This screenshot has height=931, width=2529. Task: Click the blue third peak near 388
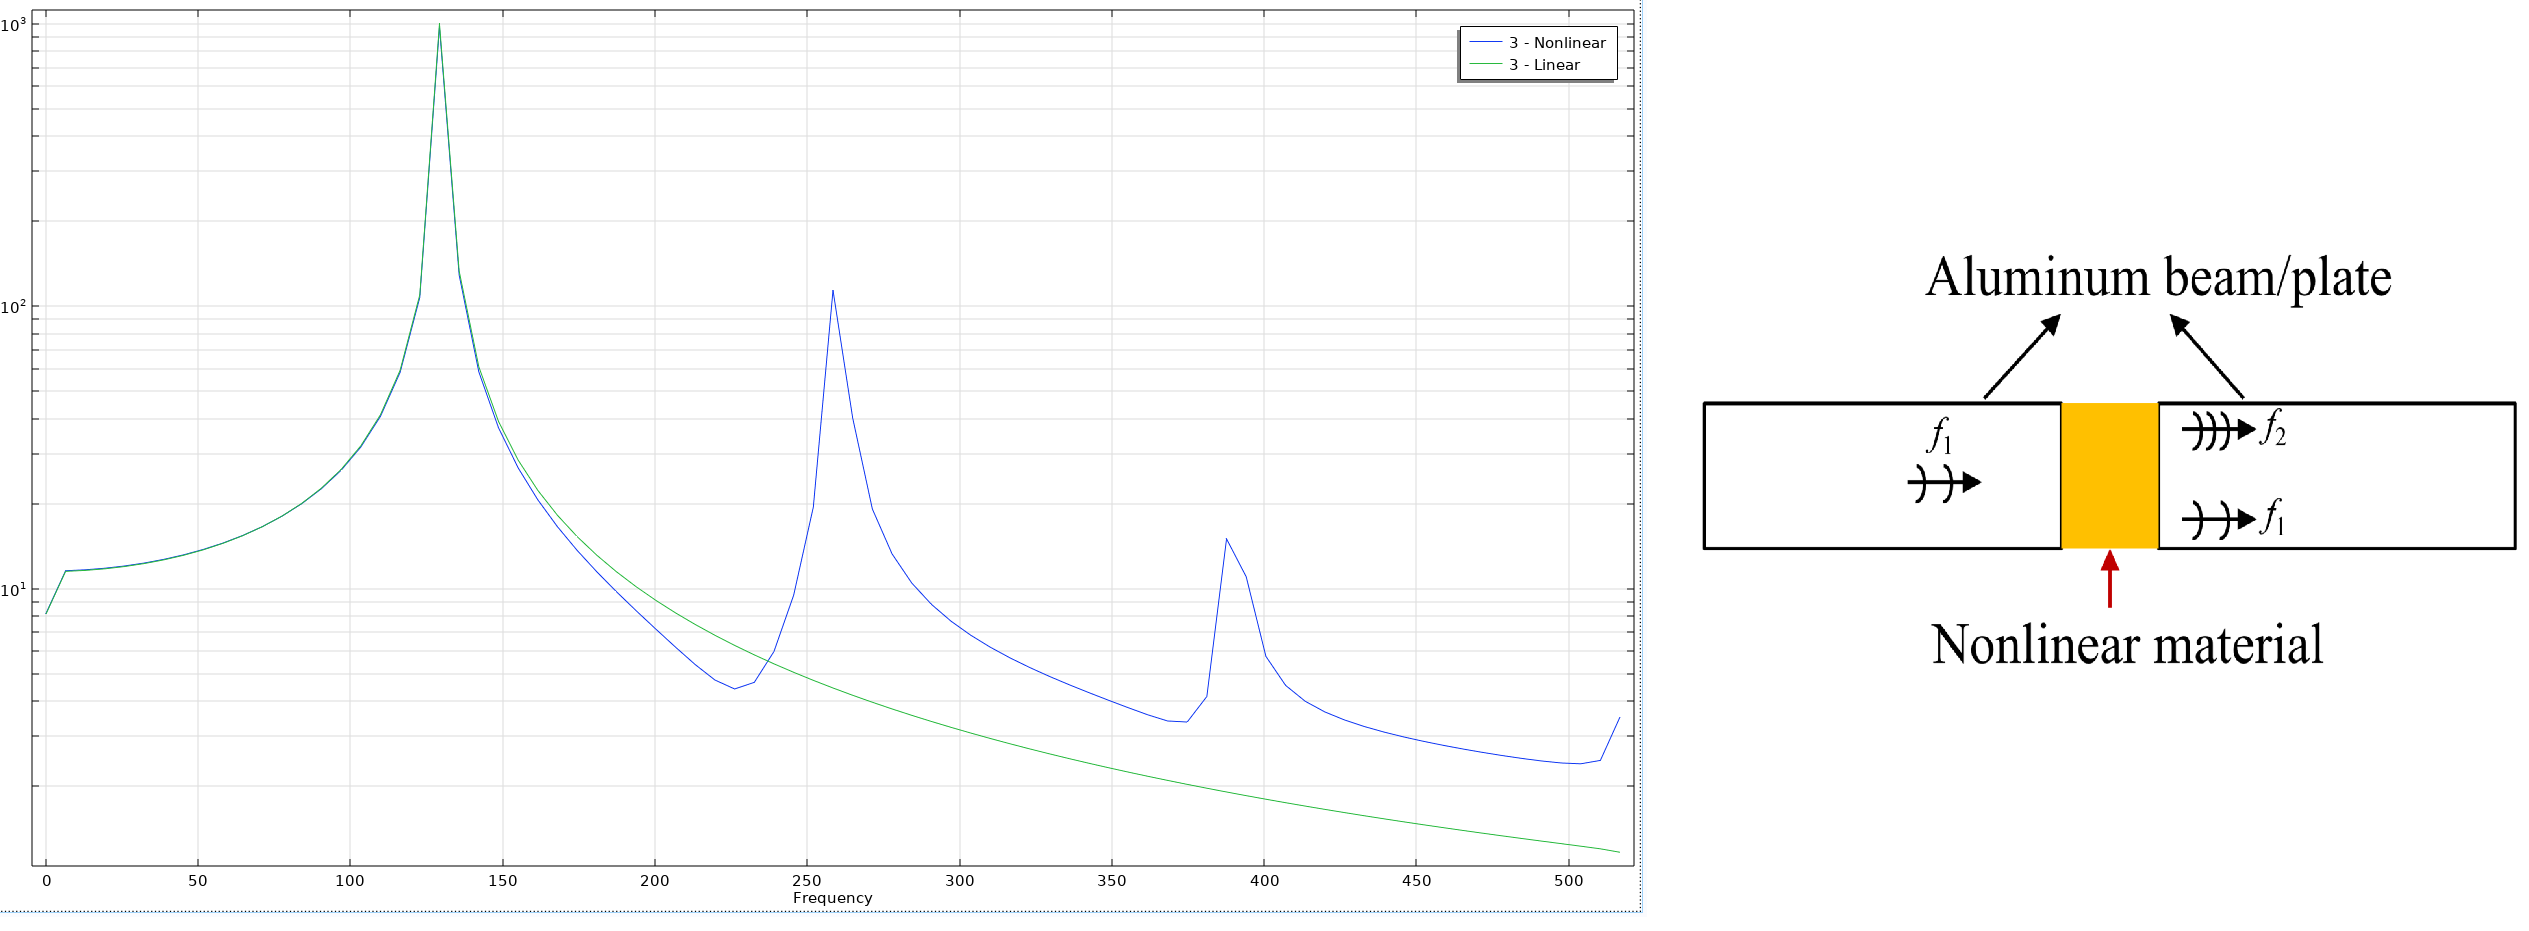[1226, 540]
